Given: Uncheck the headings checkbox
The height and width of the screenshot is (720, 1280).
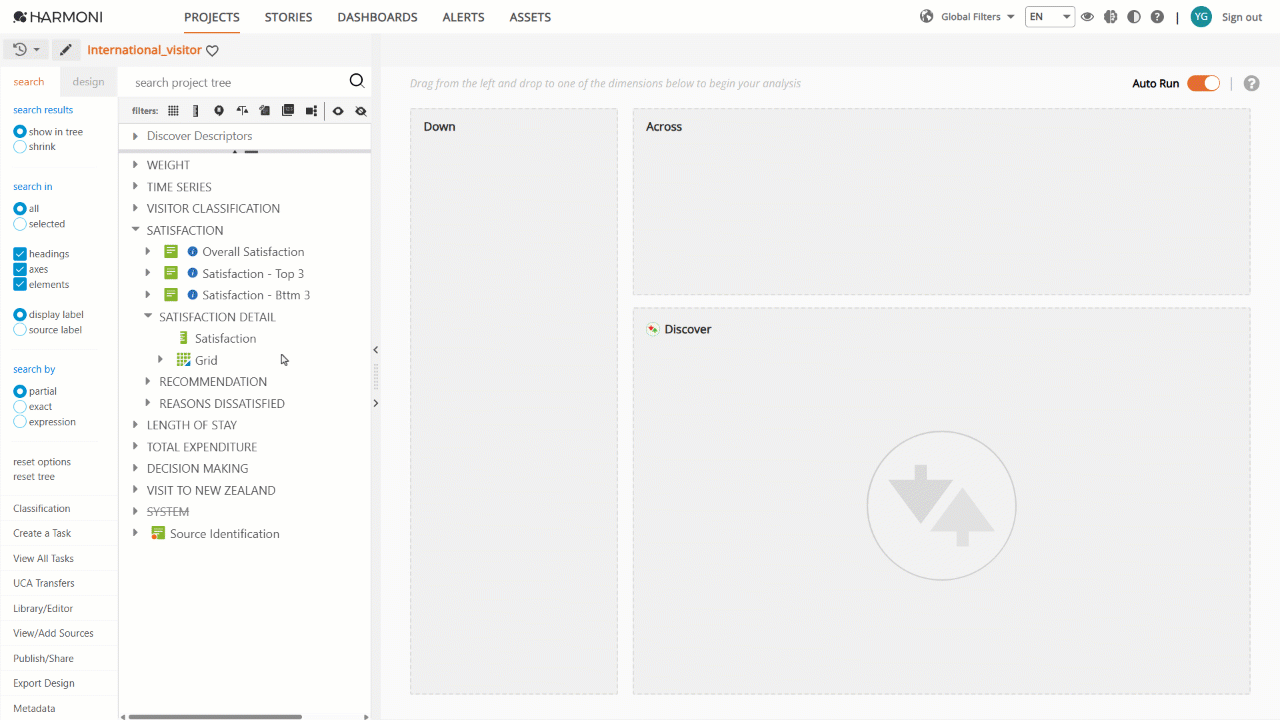Looking at the screenshot, I should pos(20,254).
